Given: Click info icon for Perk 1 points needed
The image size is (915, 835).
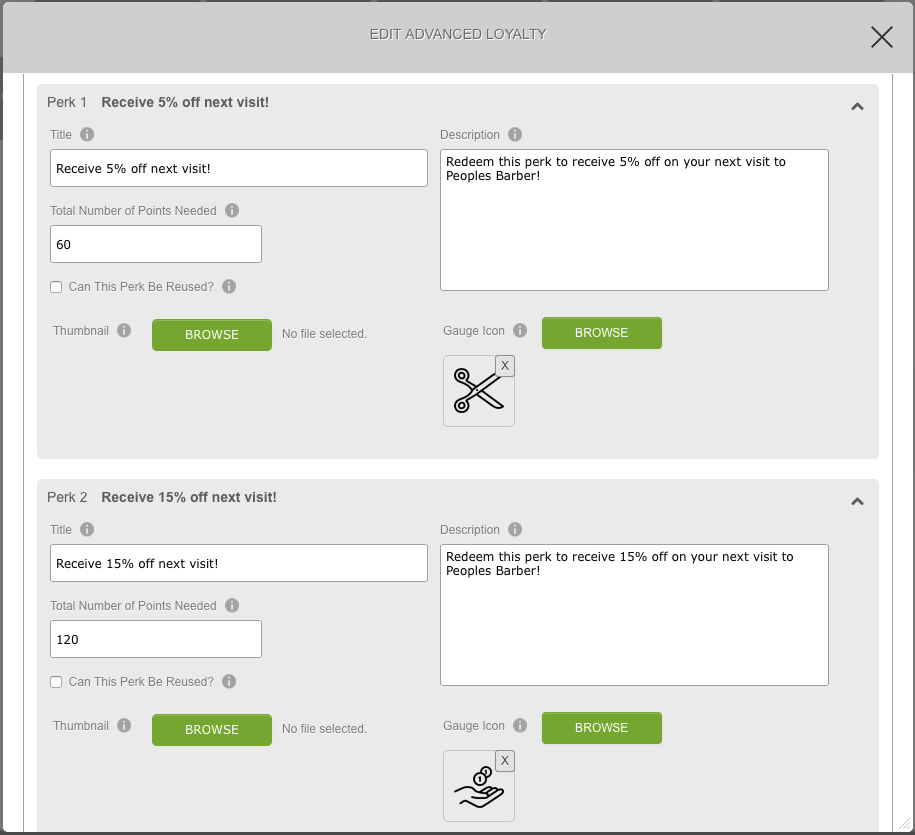Looking at the screenshot, I should pyautogui.click(x=232, y=211).
